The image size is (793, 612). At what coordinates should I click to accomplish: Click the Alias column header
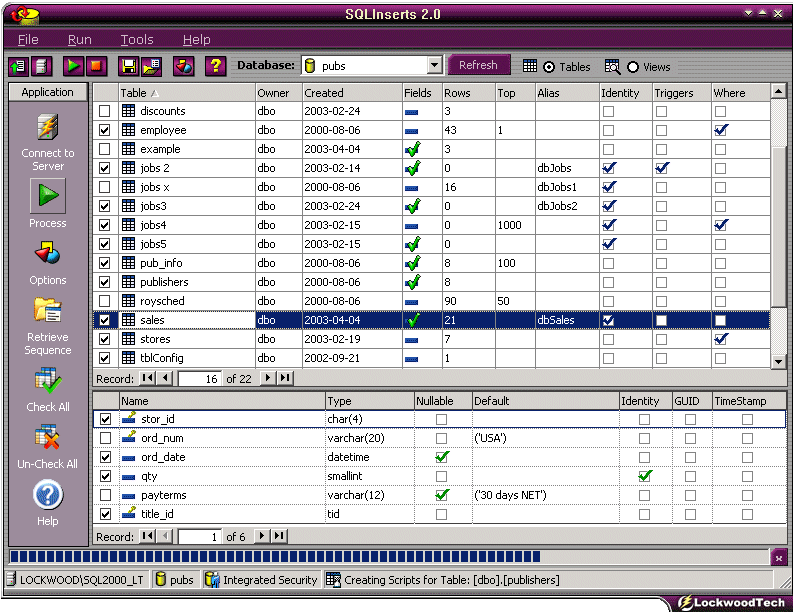[566, 93]
